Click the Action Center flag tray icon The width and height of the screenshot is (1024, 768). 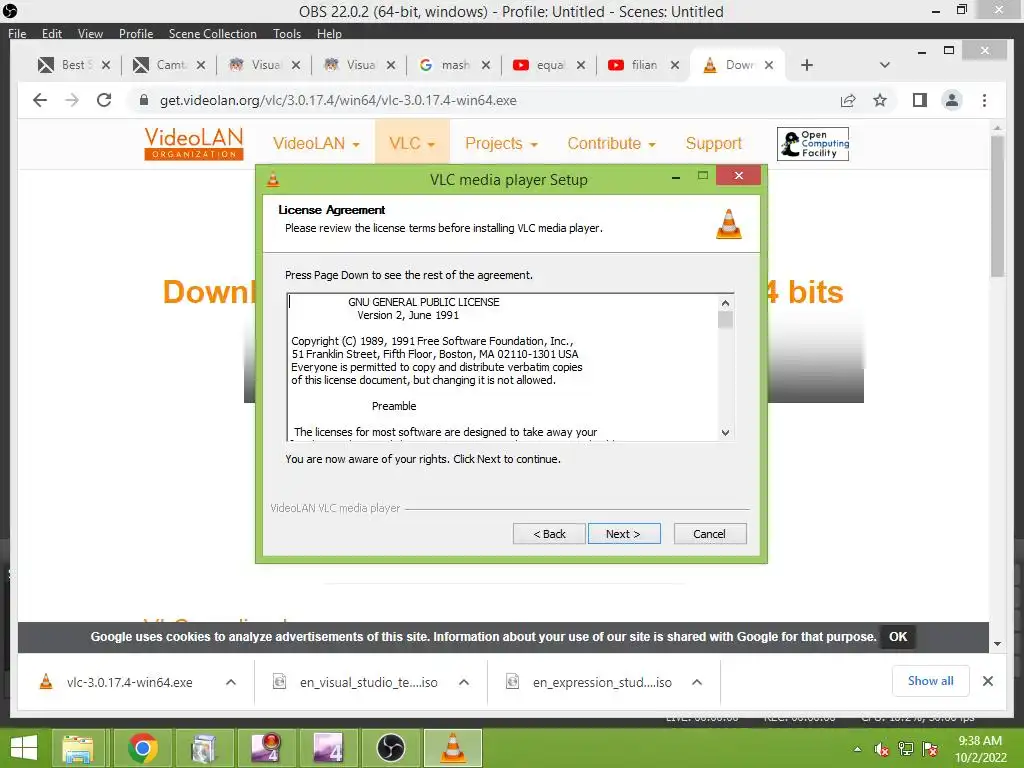[x=930, y=749]
